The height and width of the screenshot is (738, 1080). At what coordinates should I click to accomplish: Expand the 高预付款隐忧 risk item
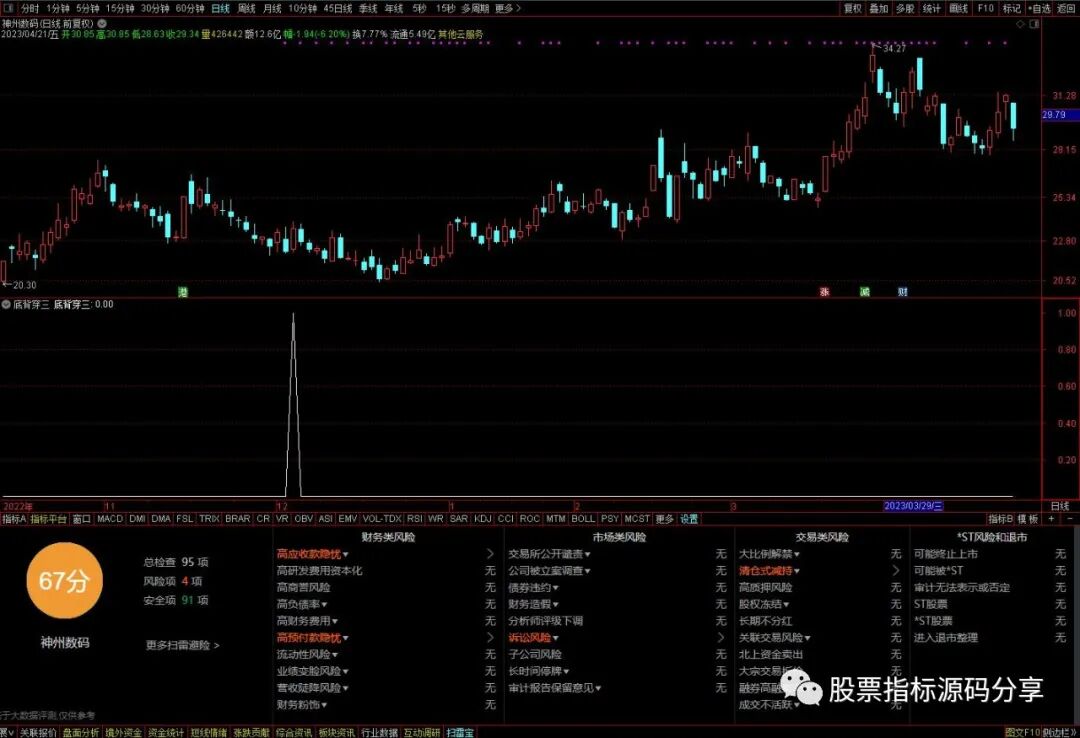(x=313, y=637)
